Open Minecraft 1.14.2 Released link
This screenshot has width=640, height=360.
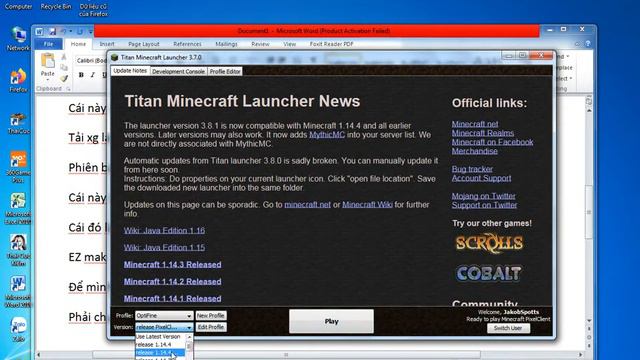172,282
